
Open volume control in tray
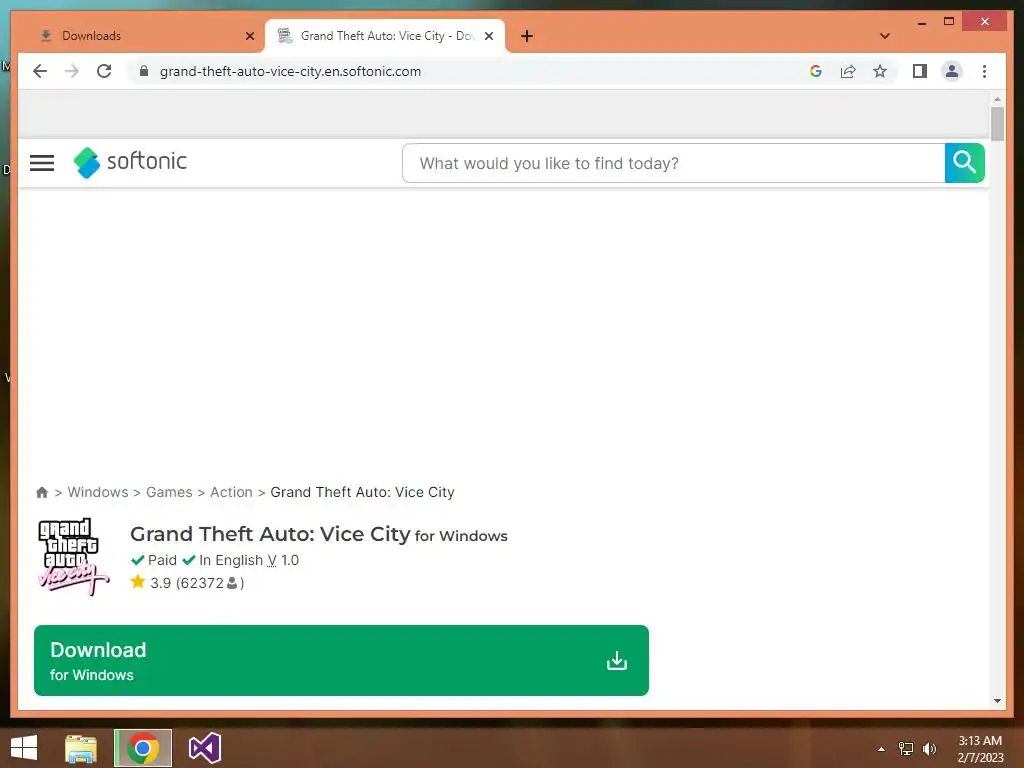(x=929, y=749)
